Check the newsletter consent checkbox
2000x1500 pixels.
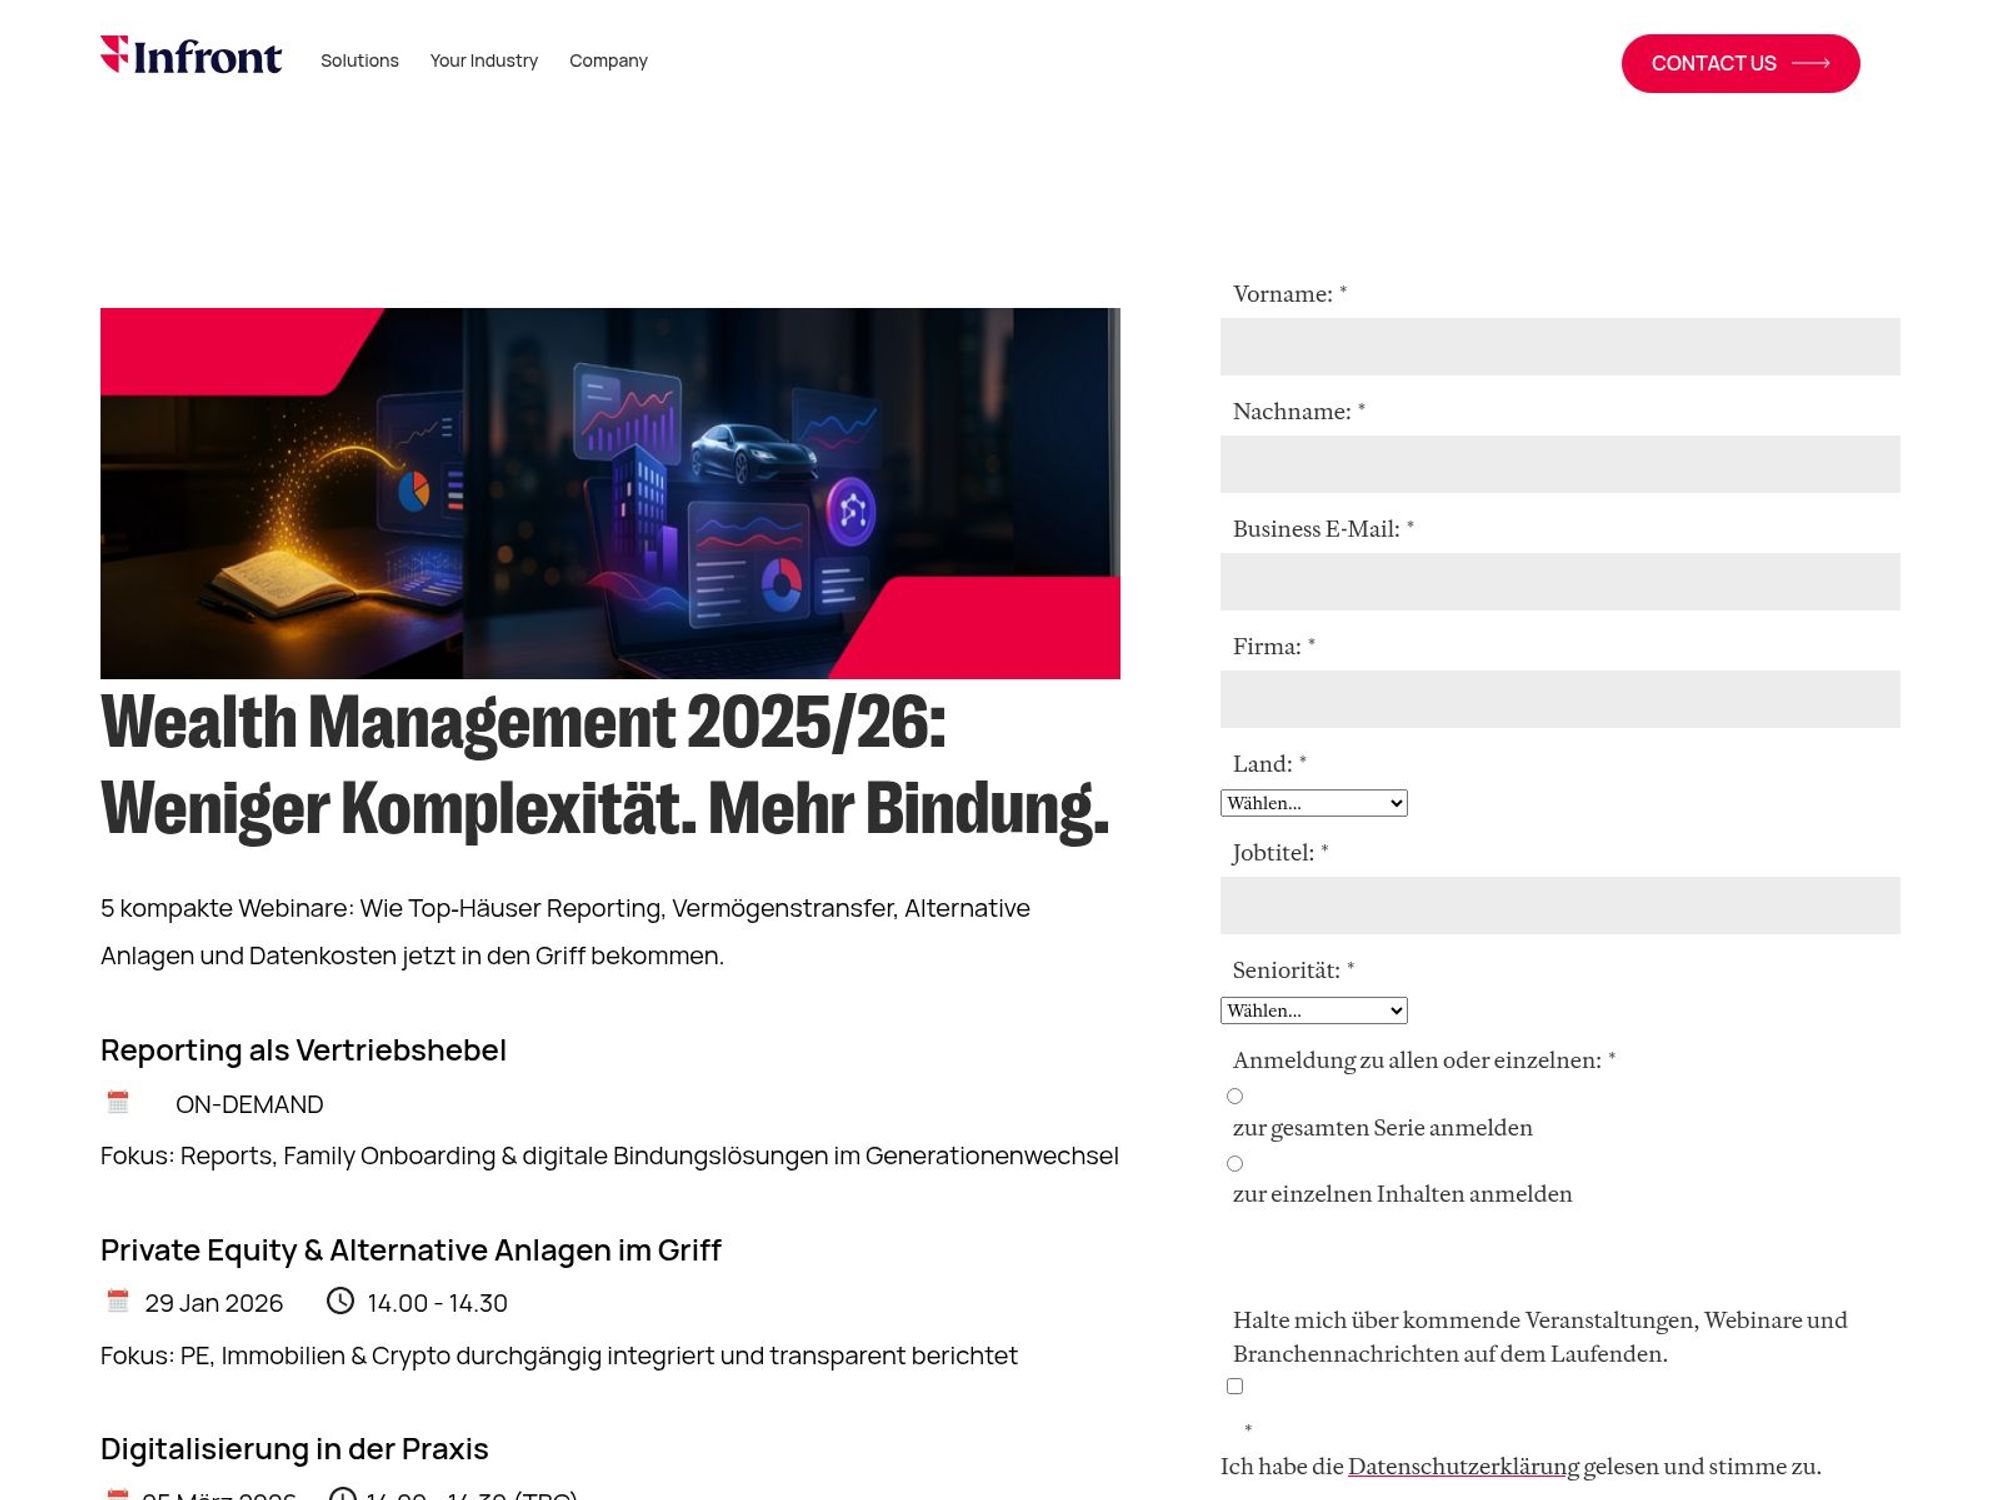(x=1235, y=1385)
